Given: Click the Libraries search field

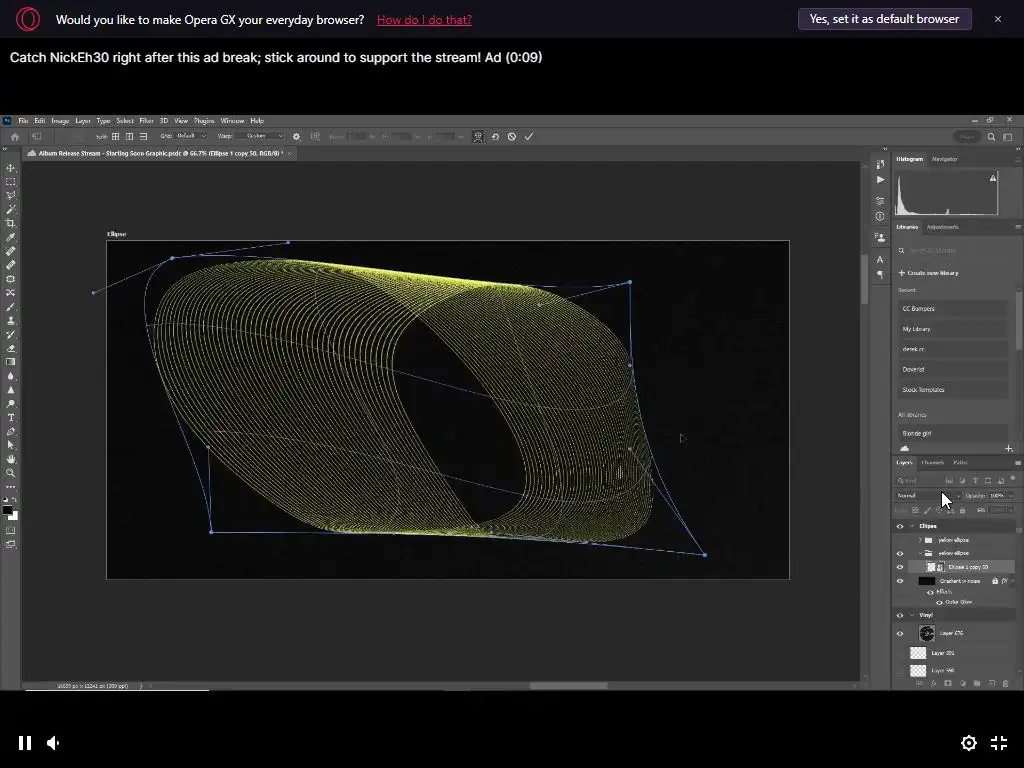Looking at the screenshot, I should [x=955, y=250].
